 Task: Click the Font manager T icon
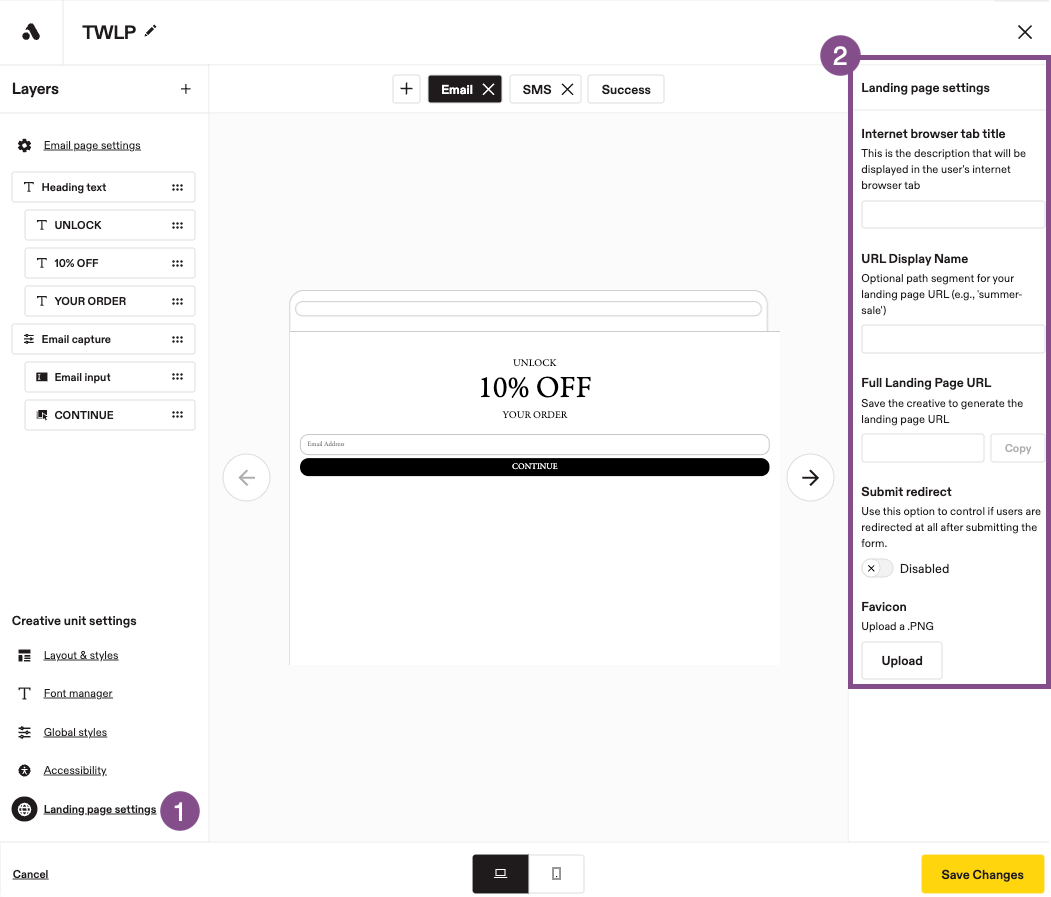click(25, 693)
